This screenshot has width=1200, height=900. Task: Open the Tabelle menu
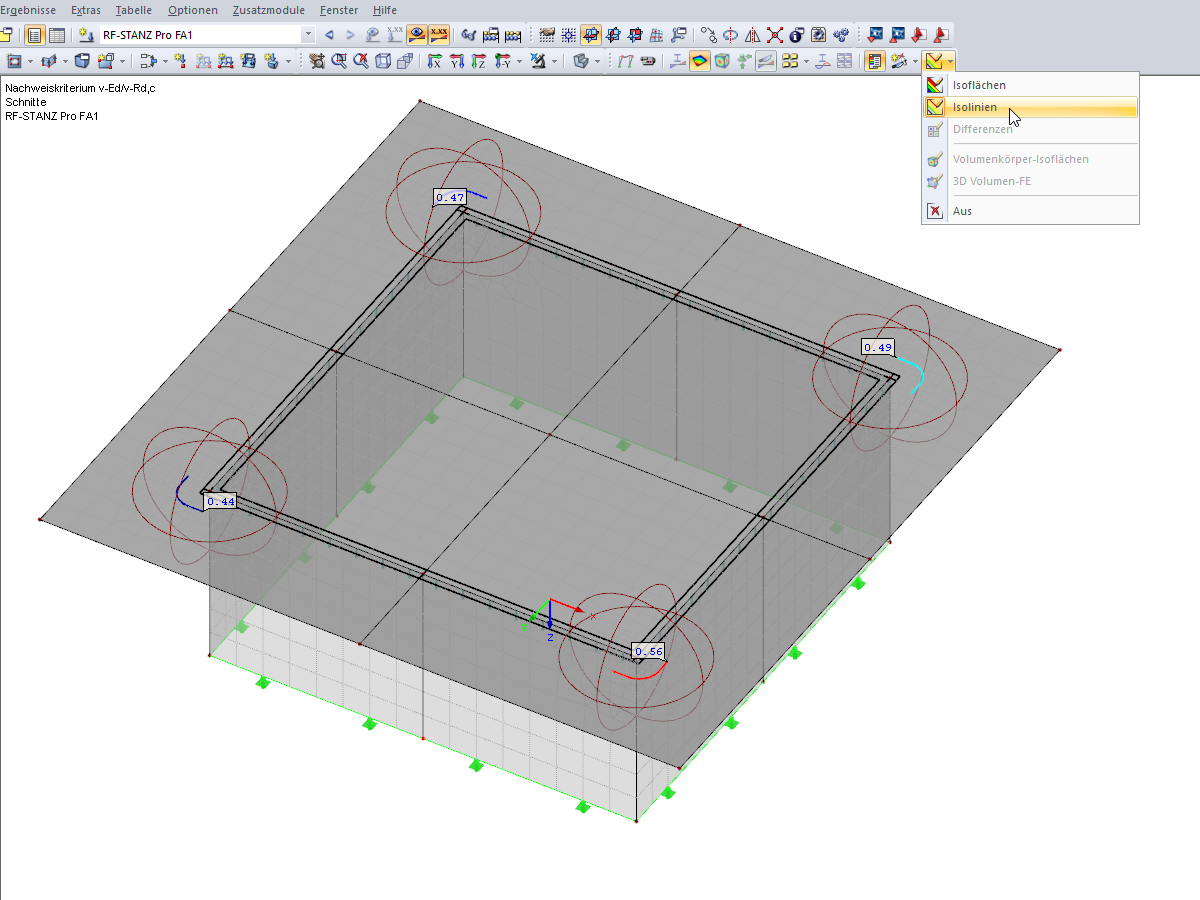[x=135, y=10]
